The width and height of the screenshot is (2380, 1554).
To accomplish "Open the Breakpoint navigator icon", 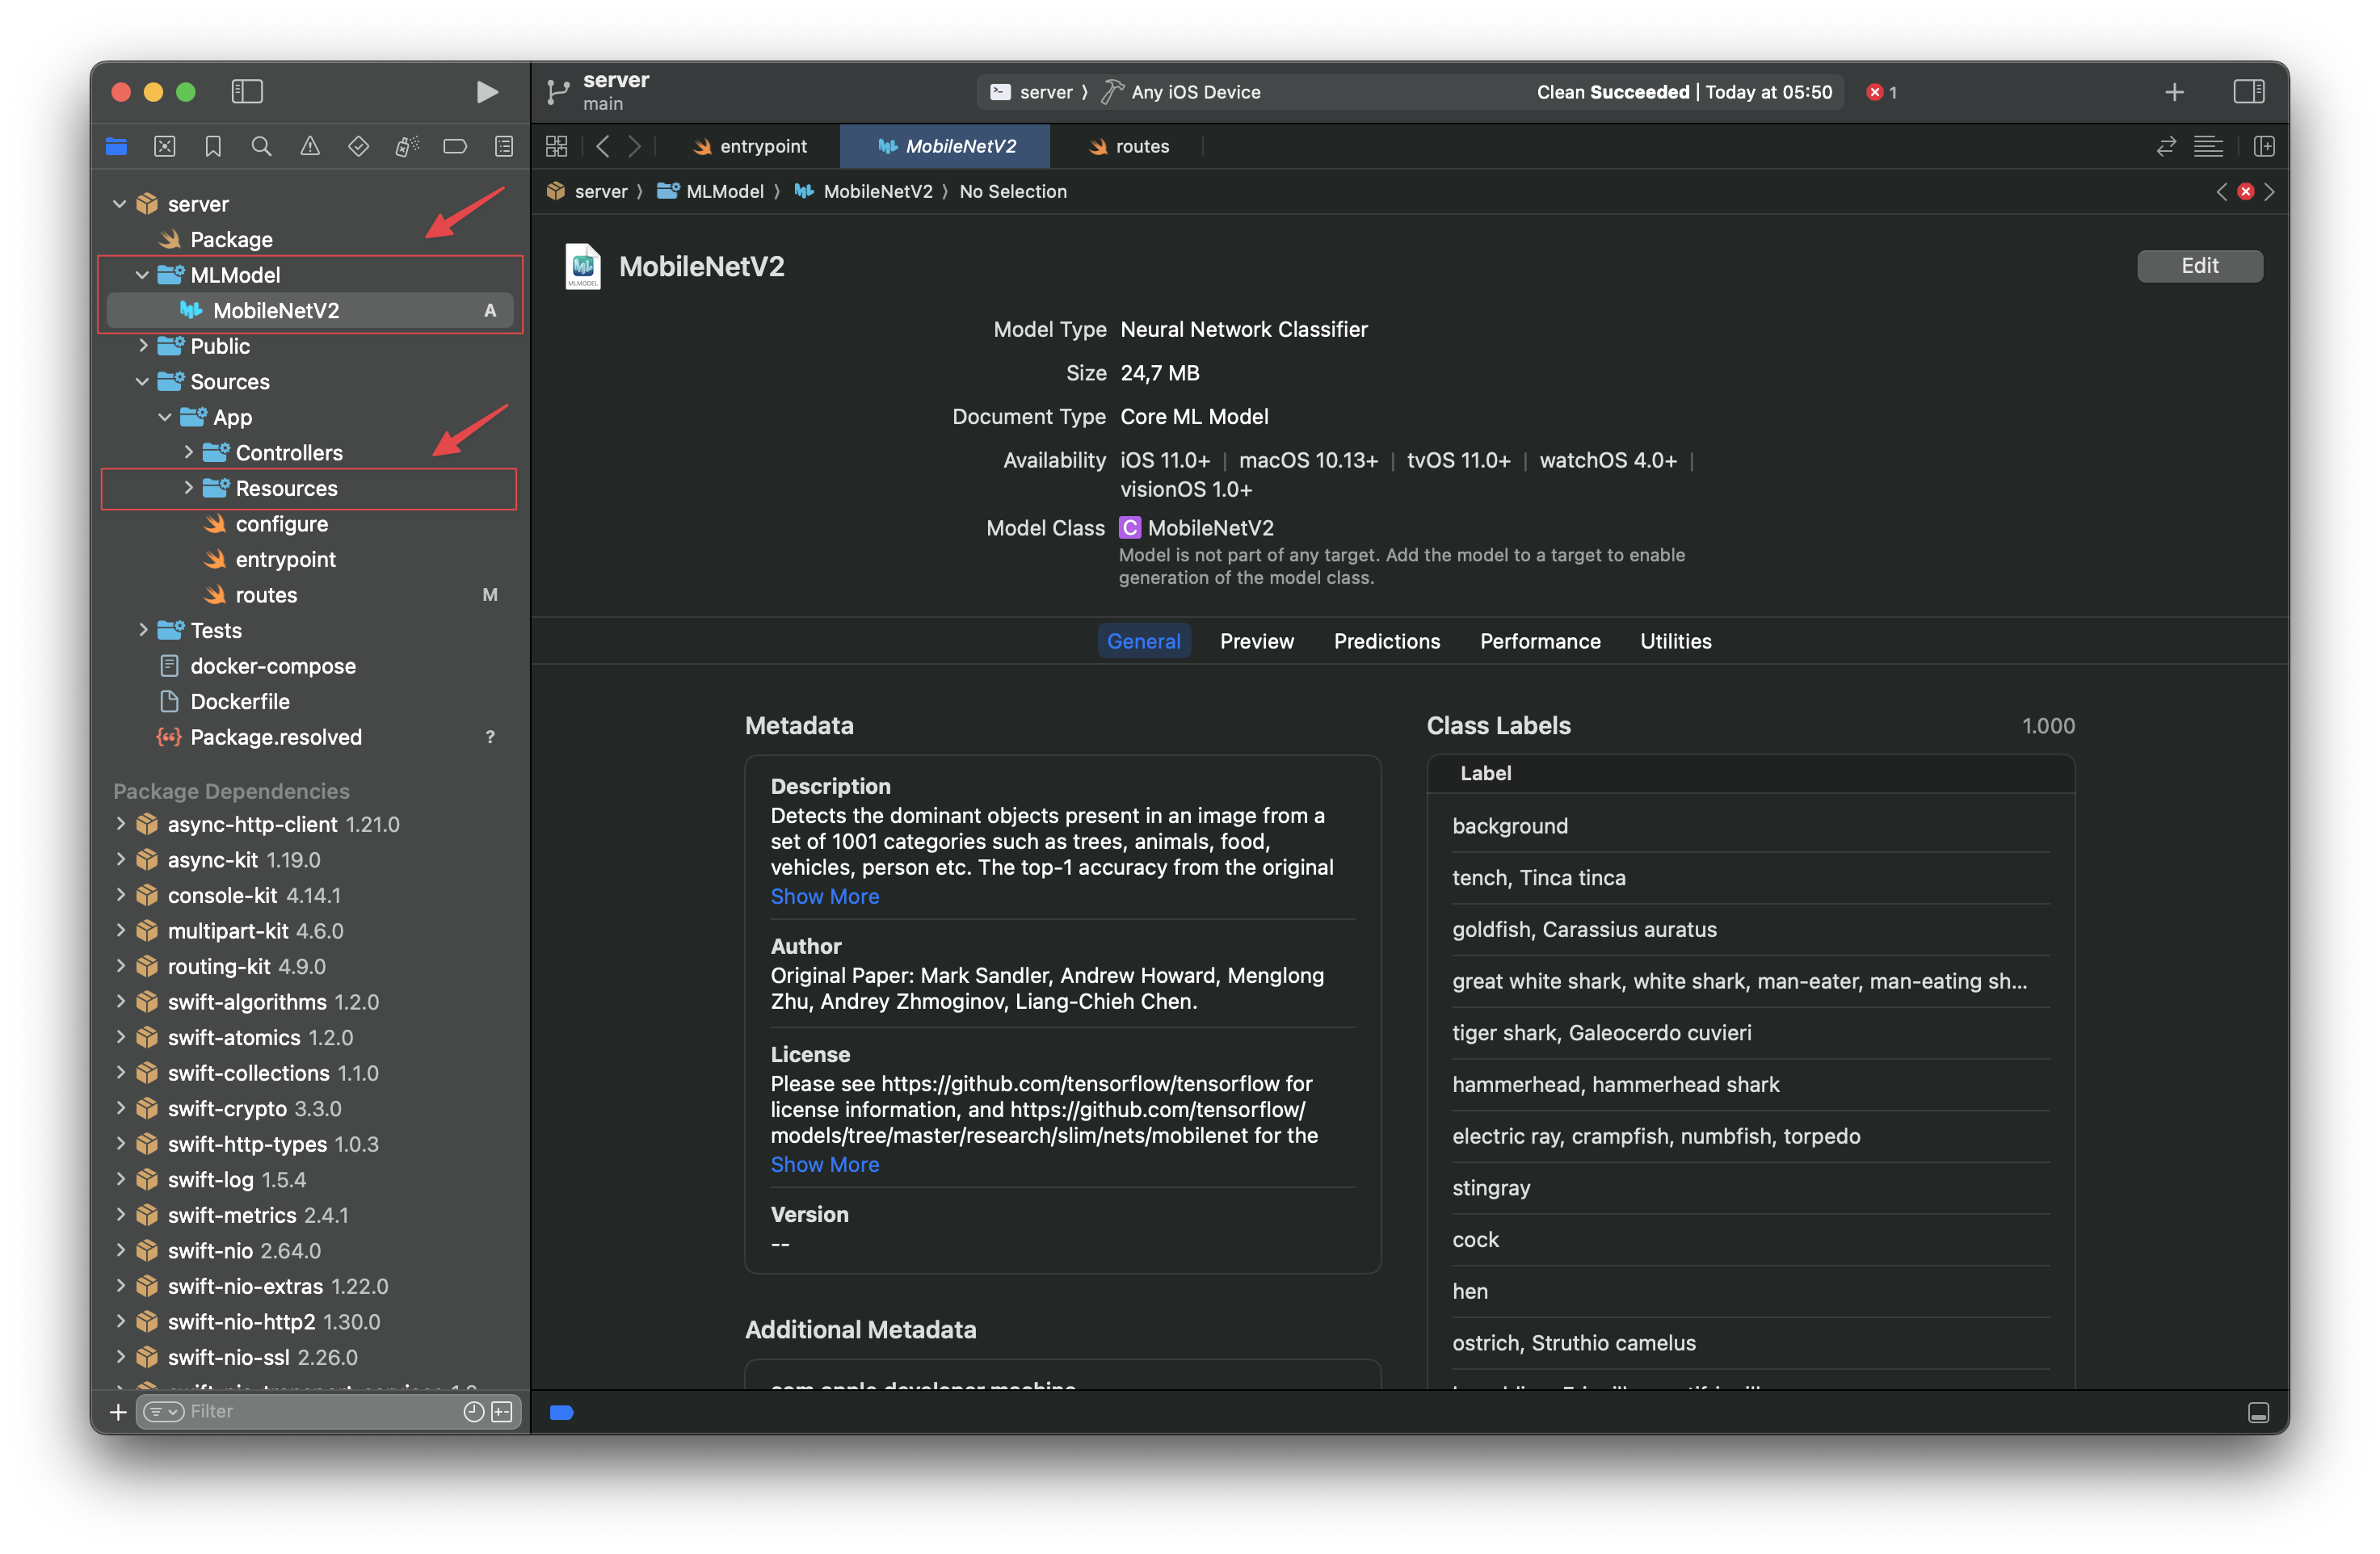I will click(455, 146).
